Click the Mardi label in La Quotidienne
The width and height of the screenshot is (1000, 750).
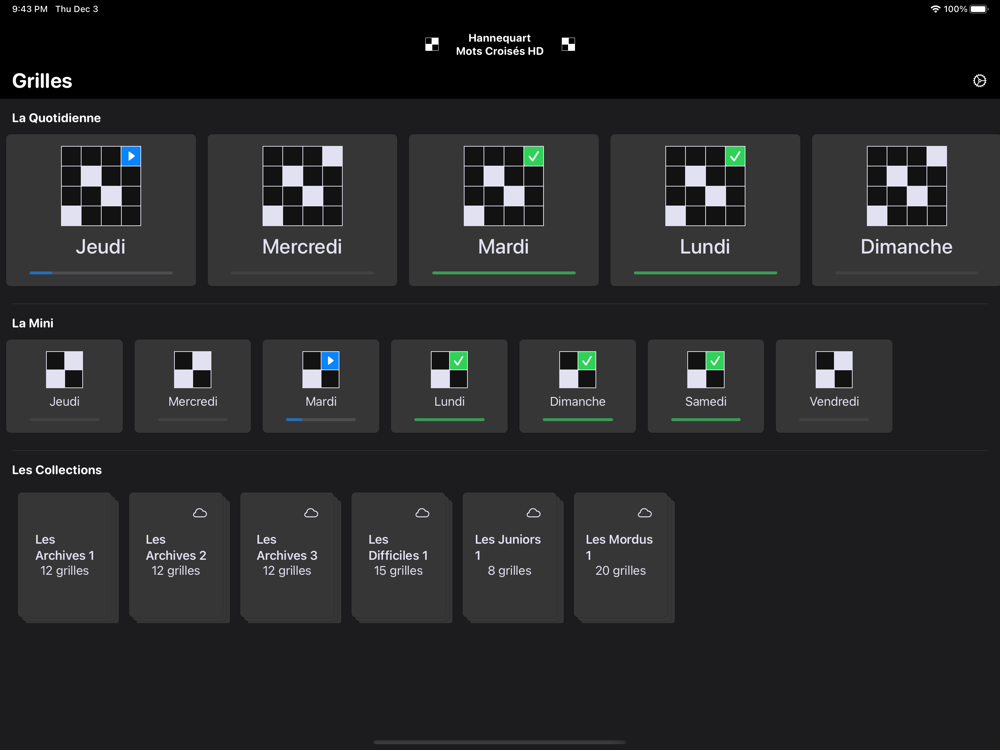click(504, 247)
